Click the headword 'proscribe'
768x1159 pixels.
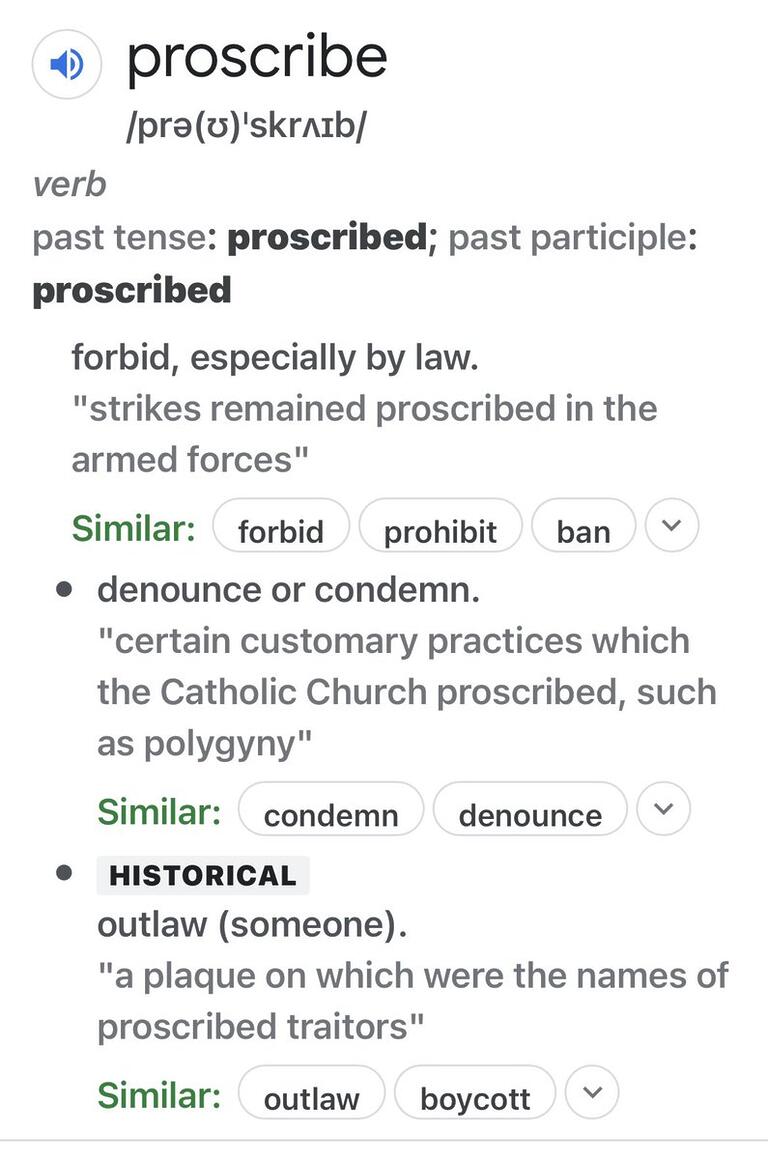tap(257, 58)
